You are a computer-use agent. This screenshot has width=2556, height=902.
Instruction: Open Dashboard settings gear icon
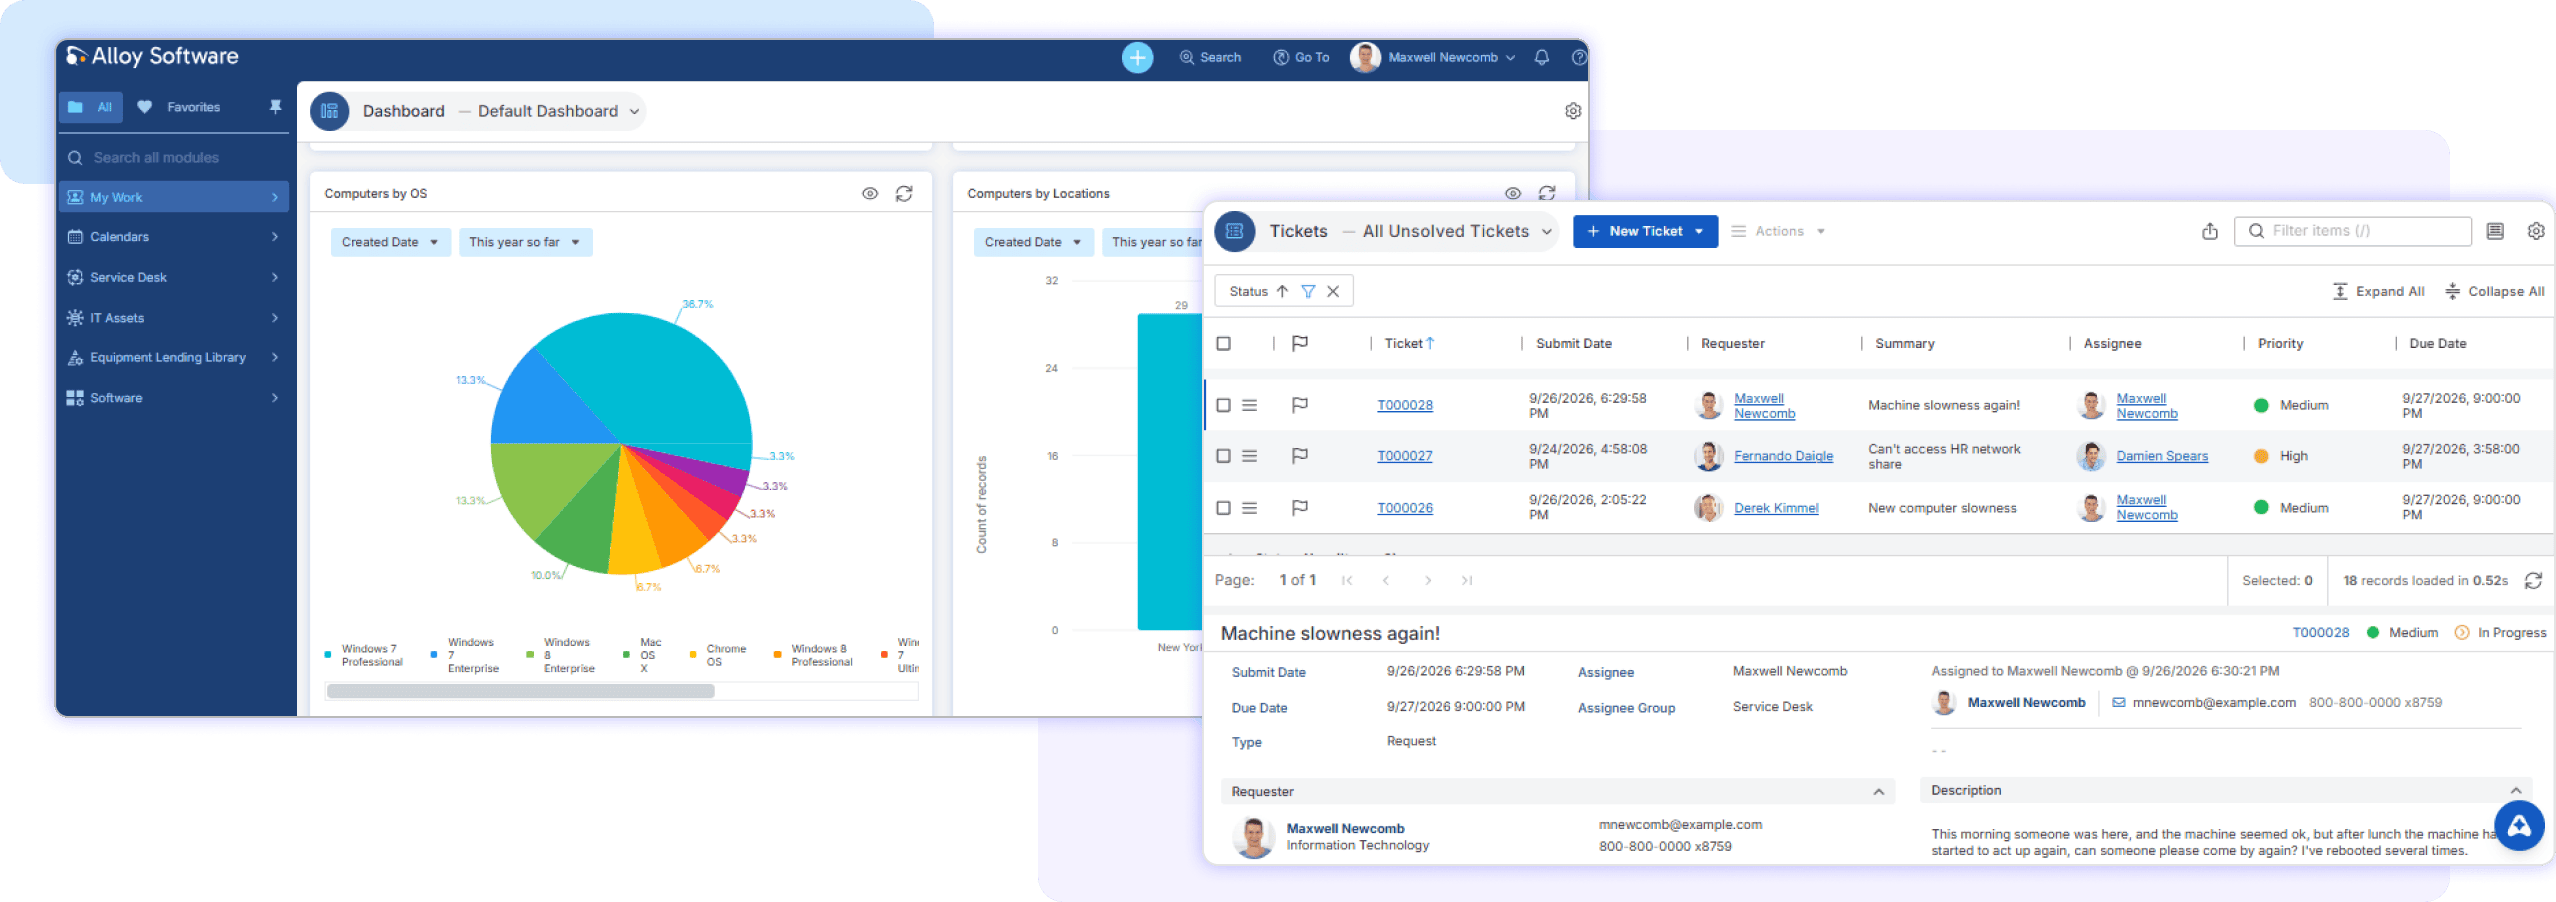pos(1573,111)
